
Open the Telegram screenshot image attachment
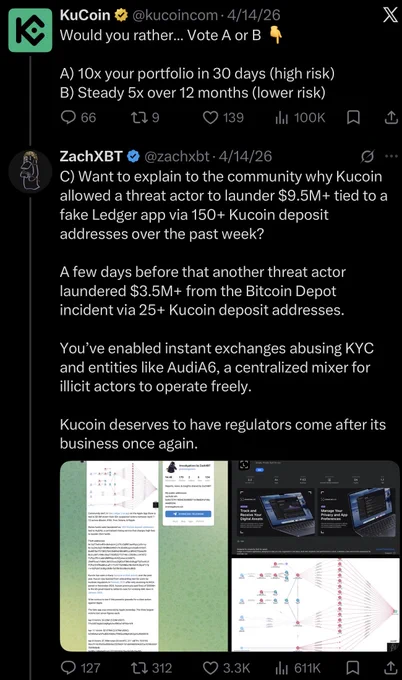pyautogui.click(x=144, y=556)
